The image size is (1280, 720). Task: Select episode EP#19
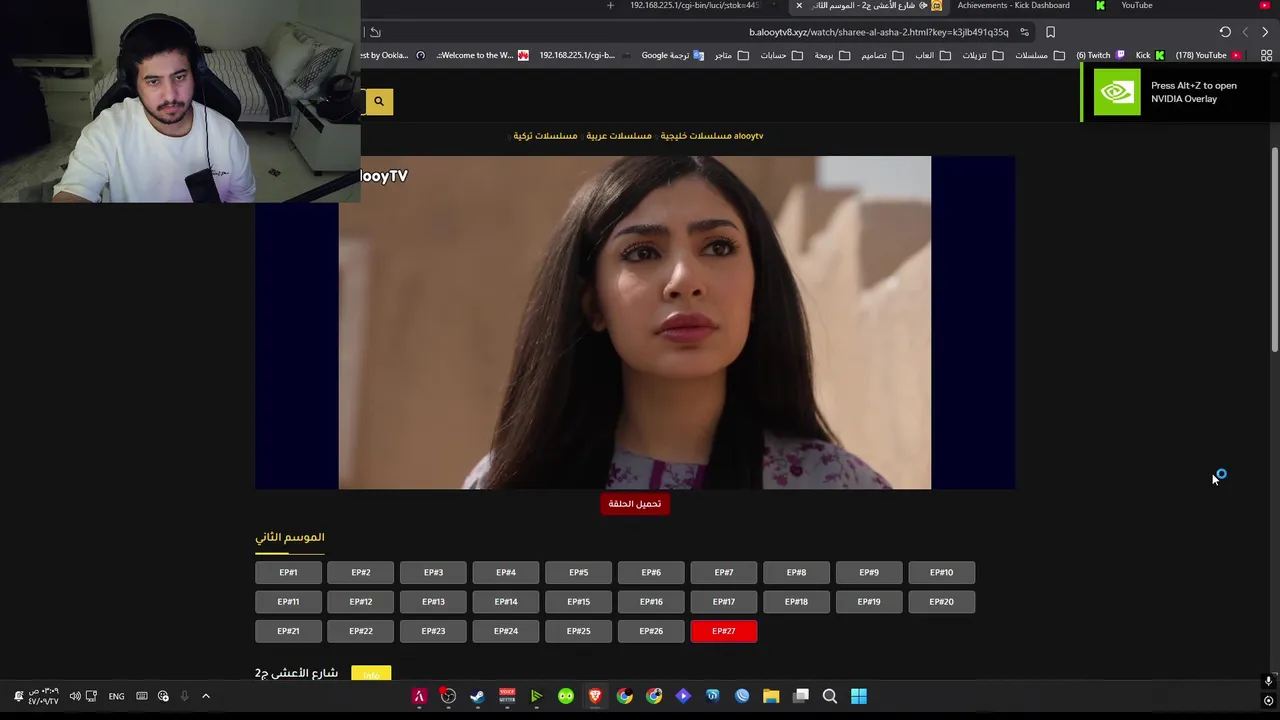(x=869, y=602)
